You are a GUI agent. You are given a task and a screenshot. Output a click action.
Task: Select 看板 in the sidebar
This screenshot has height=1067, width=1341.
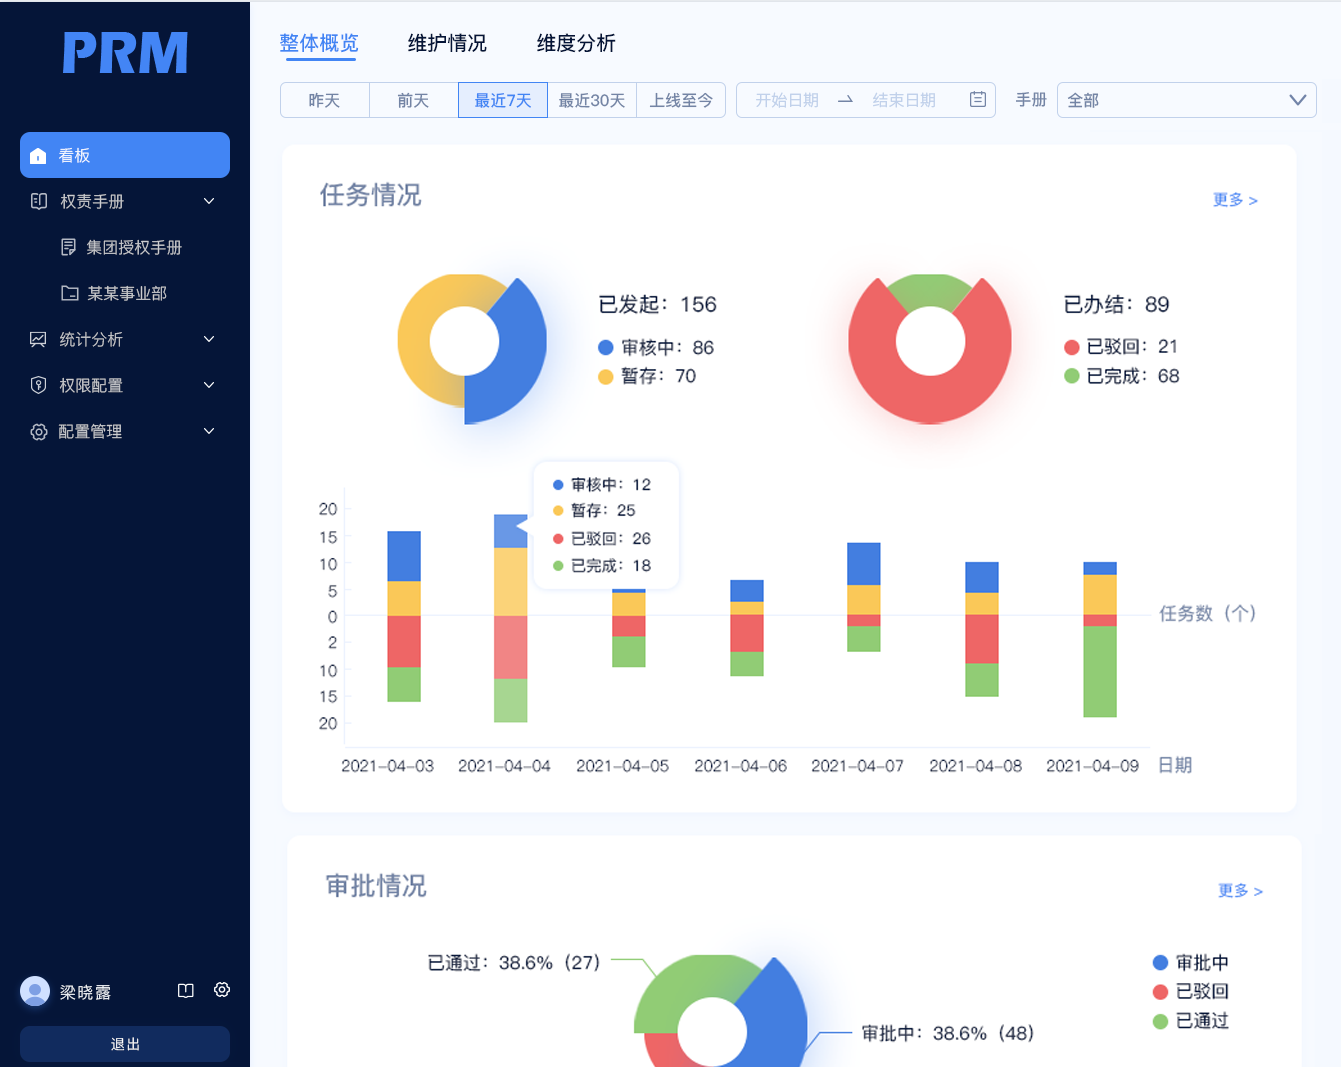(x=125, y=155)
